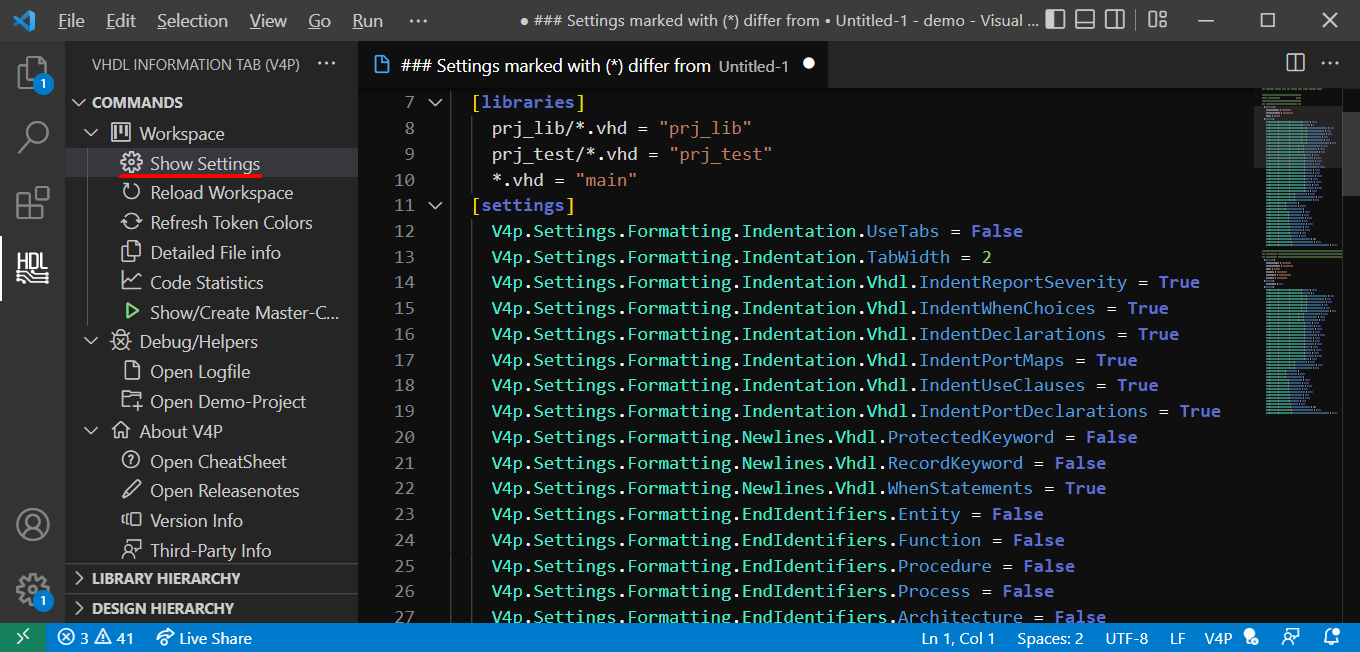Click the Detailed File info icon
Image resolution: width=1360 pixels, height=652 pixels.
131,252
